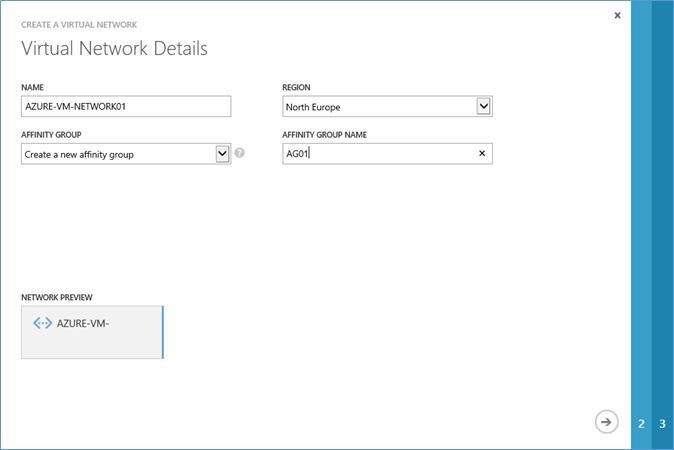Click the help icon next to Affinity Group
Image resolution: width=674 pixels, height=450 pixels.
(240, 153)
